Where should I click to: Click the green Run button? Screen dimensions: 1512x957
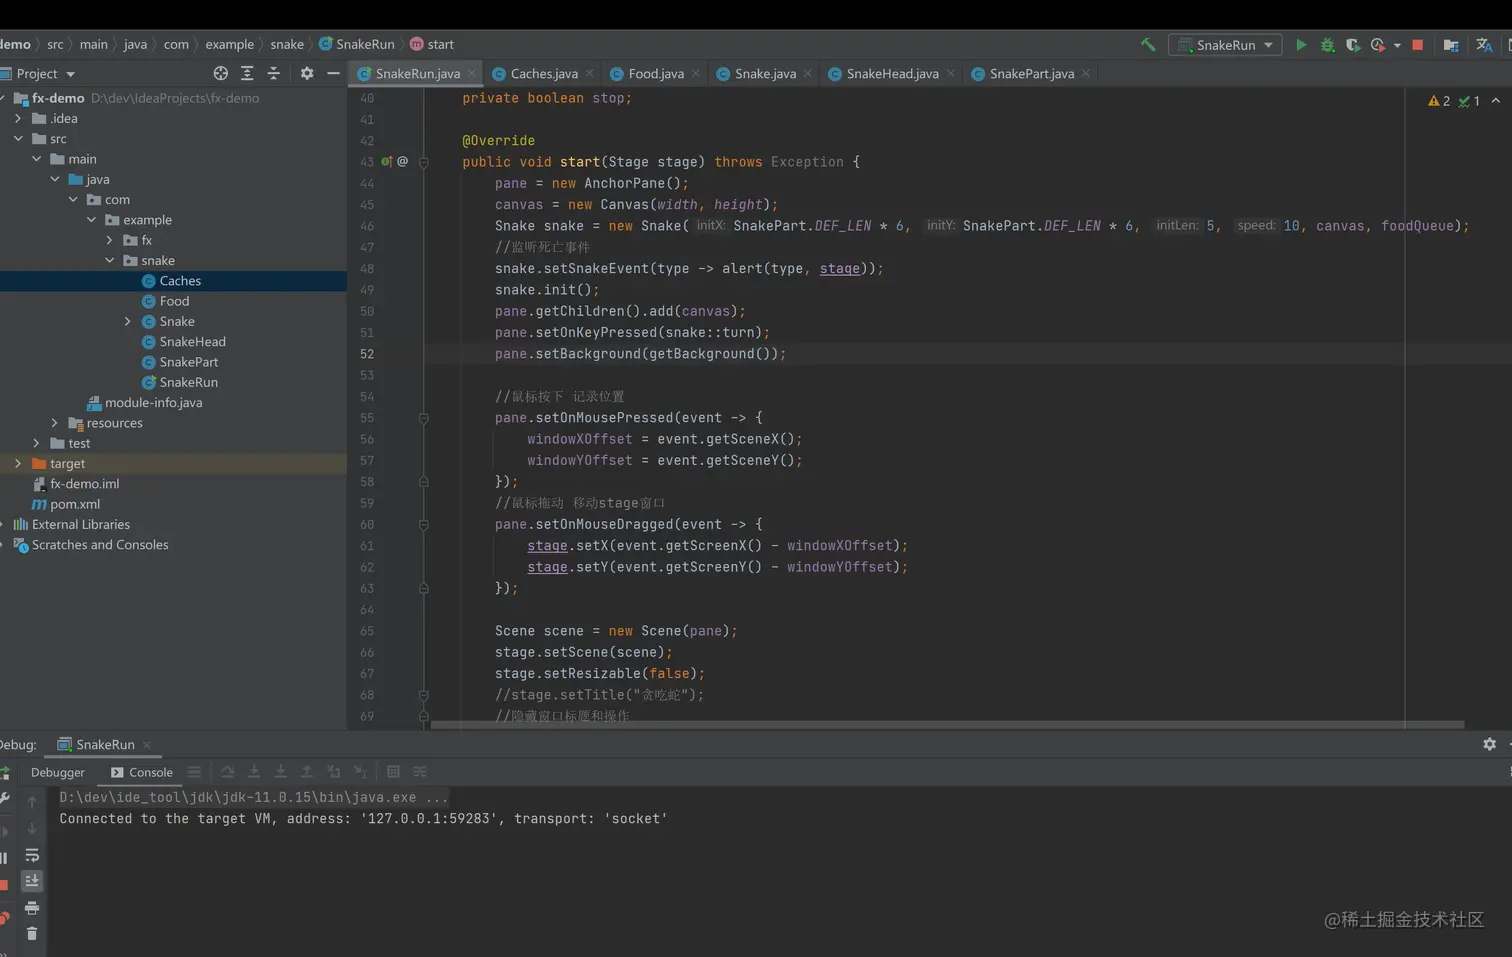[1301, 45]
